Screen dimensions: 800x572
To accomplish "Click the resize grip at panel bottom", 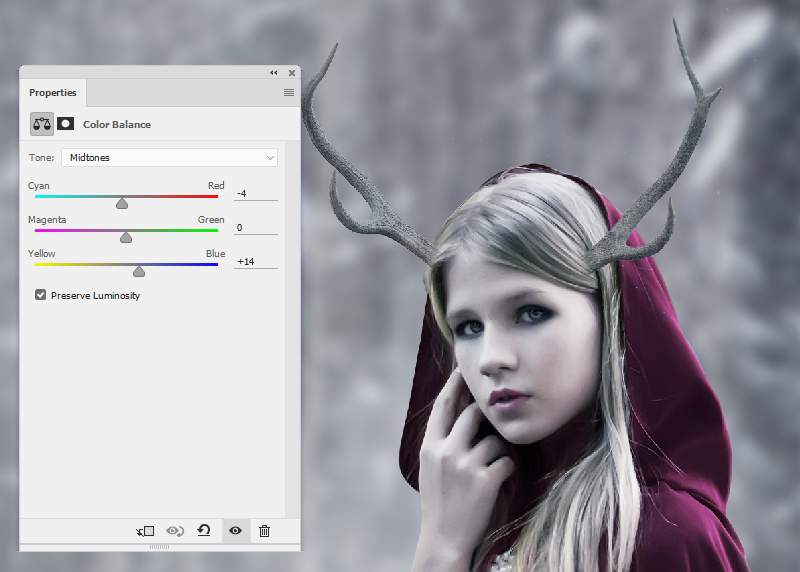I will click(x=160, y=547).
